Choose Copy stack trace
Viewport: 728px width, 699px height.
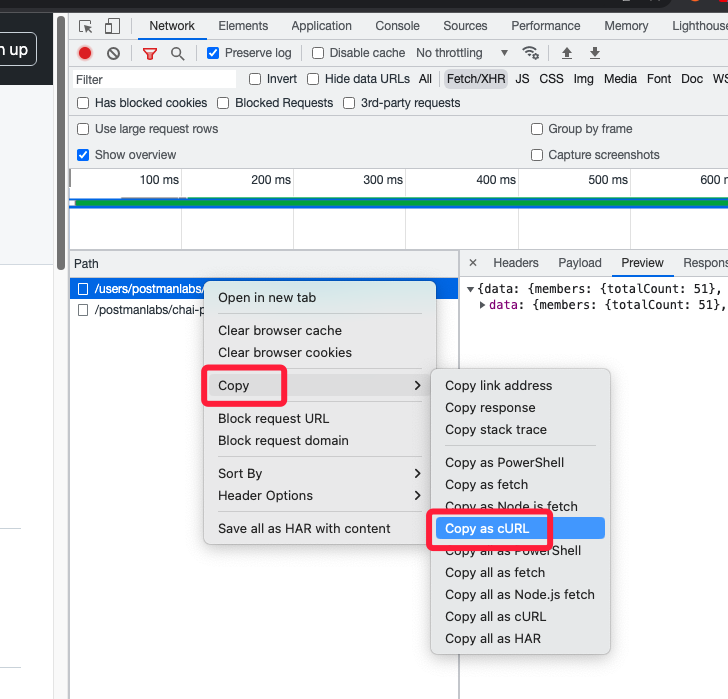click(520, 429)
